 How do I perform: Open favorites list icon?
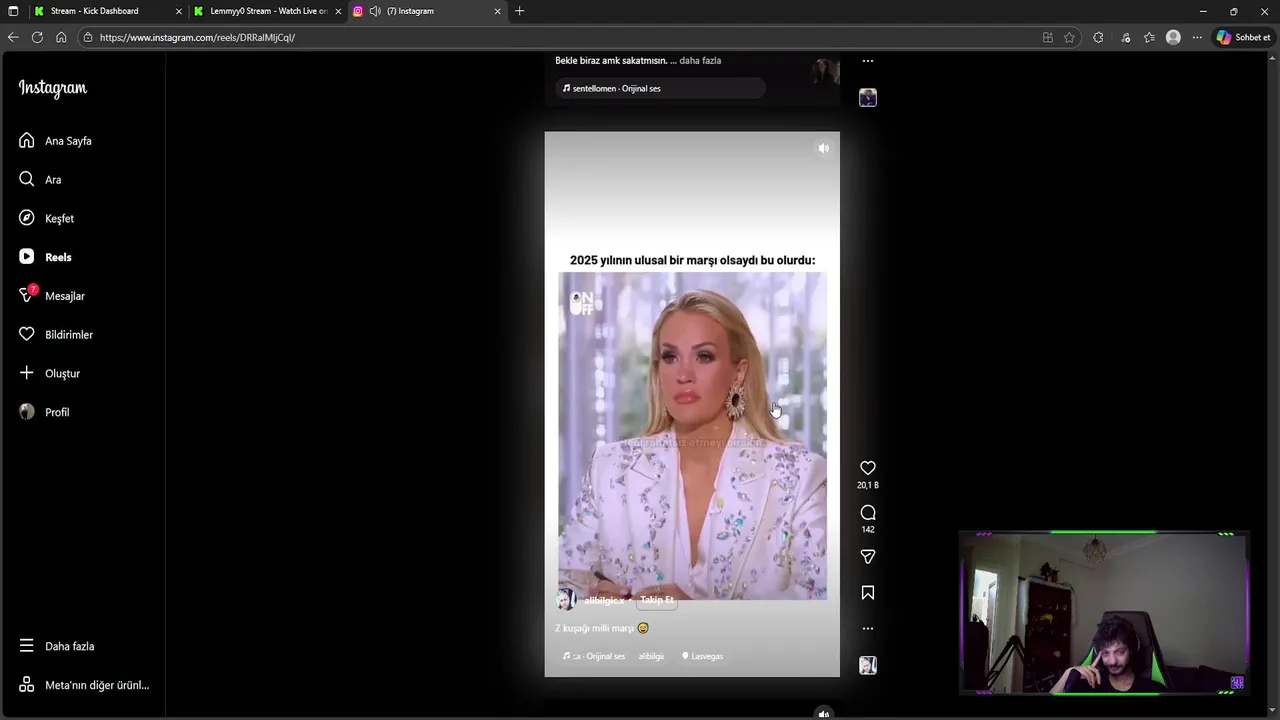pyautogui.click(x=1149, y=37)
